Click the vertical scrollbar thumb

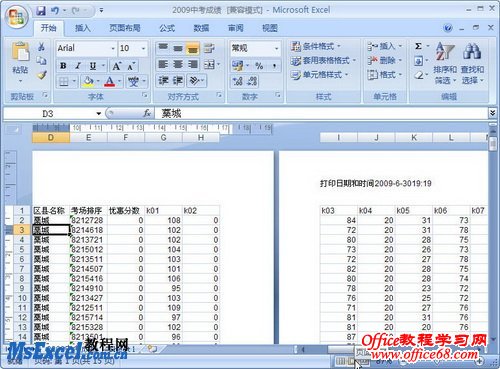pos(493,144)
